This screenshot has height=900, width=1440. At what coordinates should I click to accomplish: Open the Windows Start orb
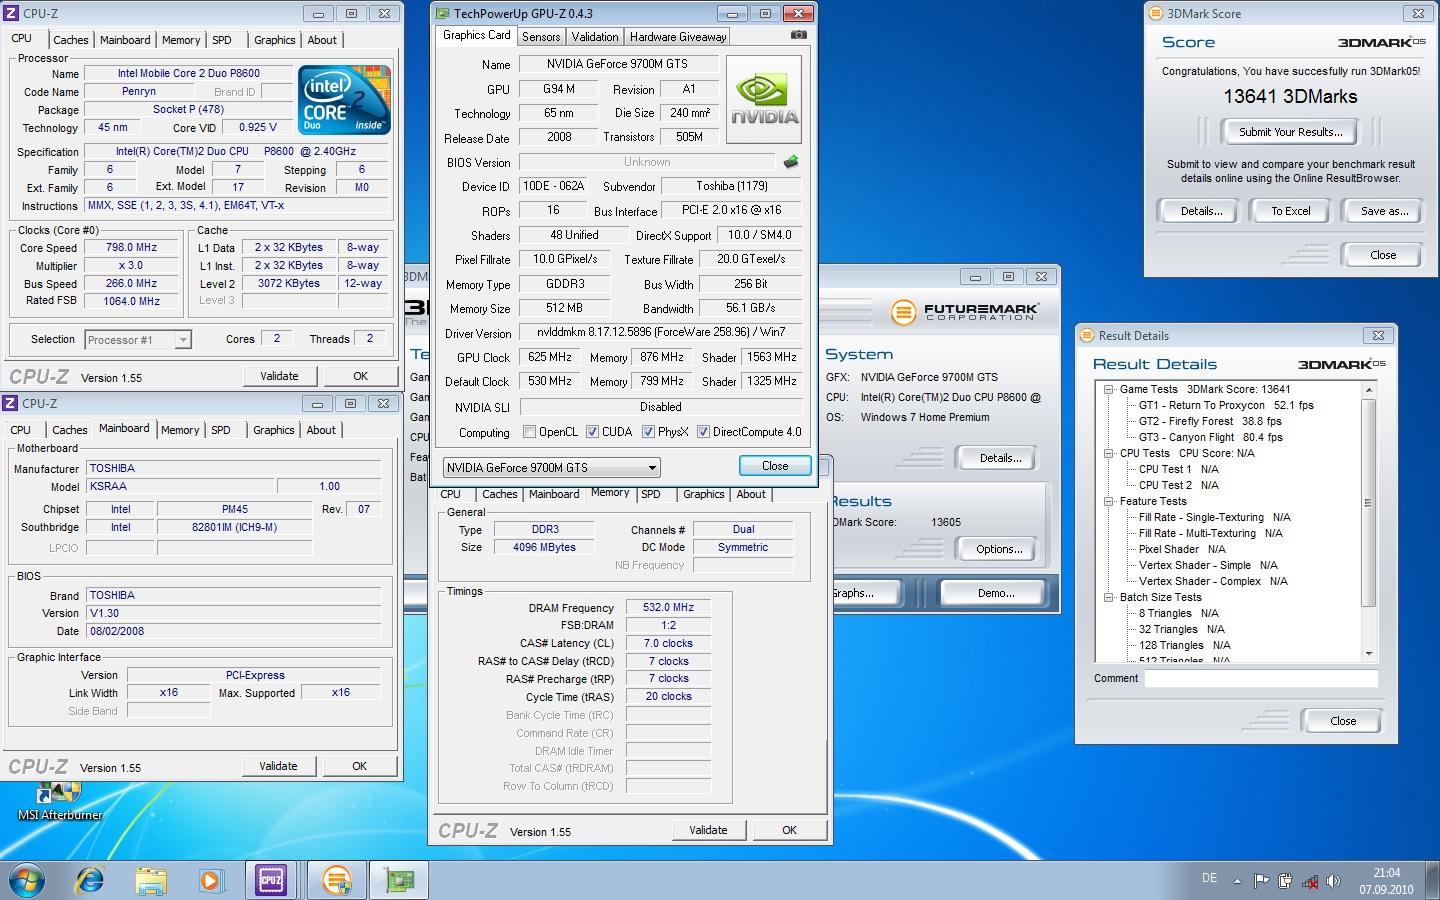27,880
